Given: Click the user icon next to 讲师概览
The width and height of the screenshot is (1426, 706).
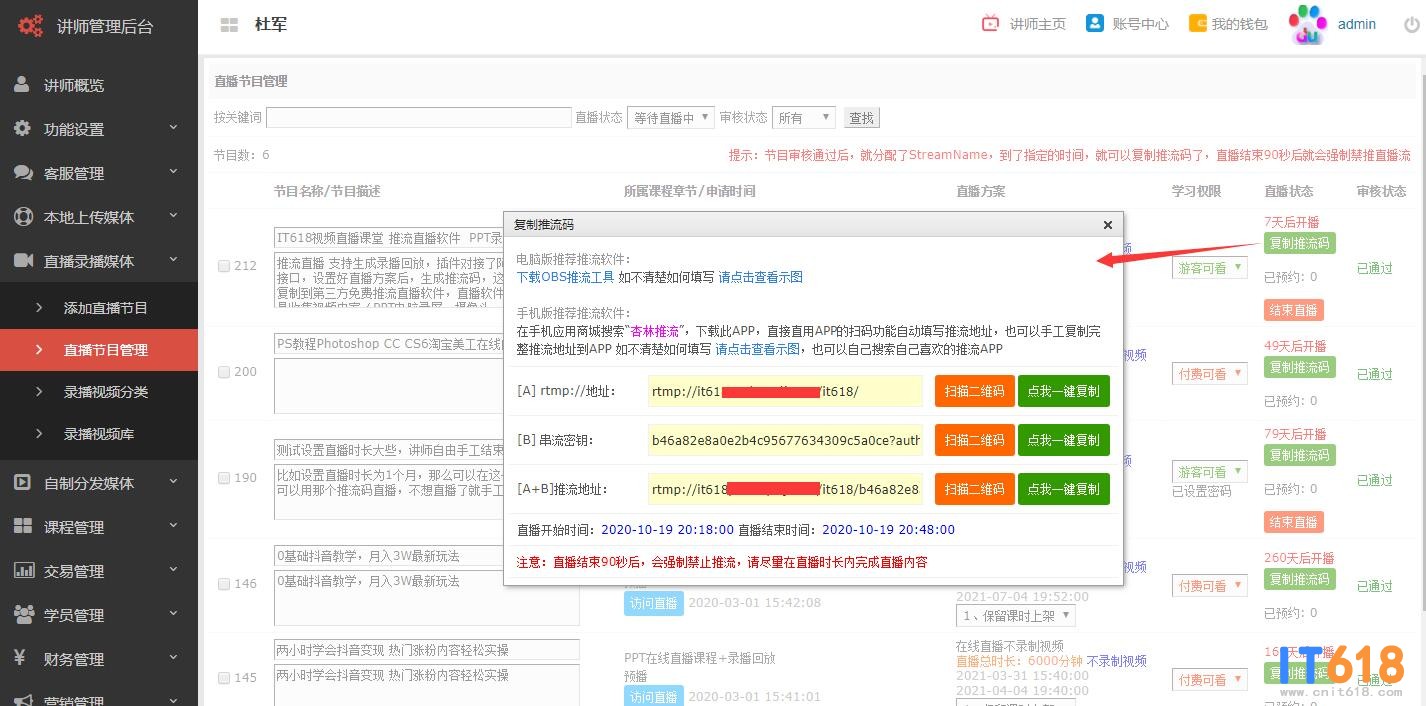Looking at the screenshot, I should pos(22,85).
